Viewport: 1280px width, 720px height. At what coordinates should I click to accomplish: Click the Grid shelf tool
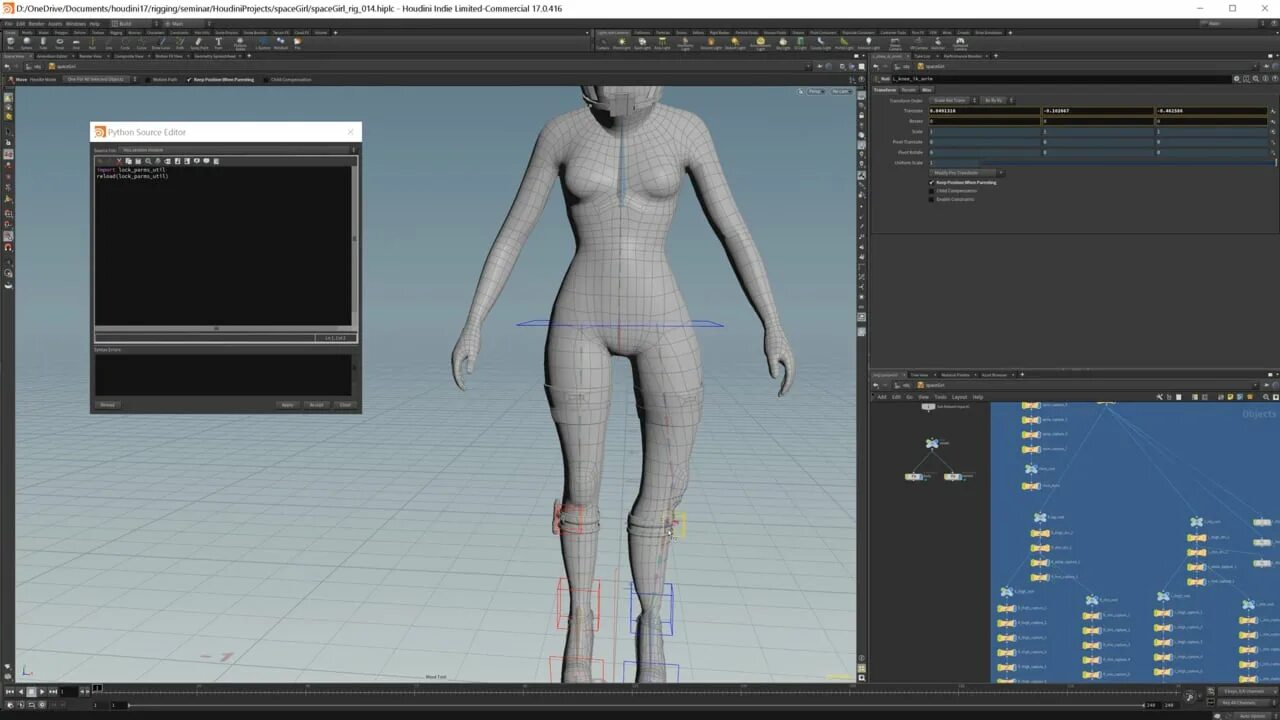pyautogui.click(x=76, y=43)
